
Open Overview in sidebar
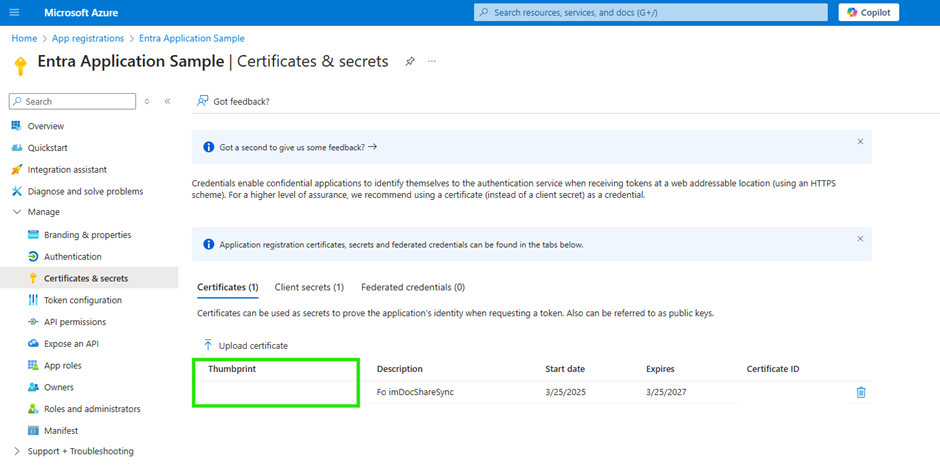(x=46, y=126)
